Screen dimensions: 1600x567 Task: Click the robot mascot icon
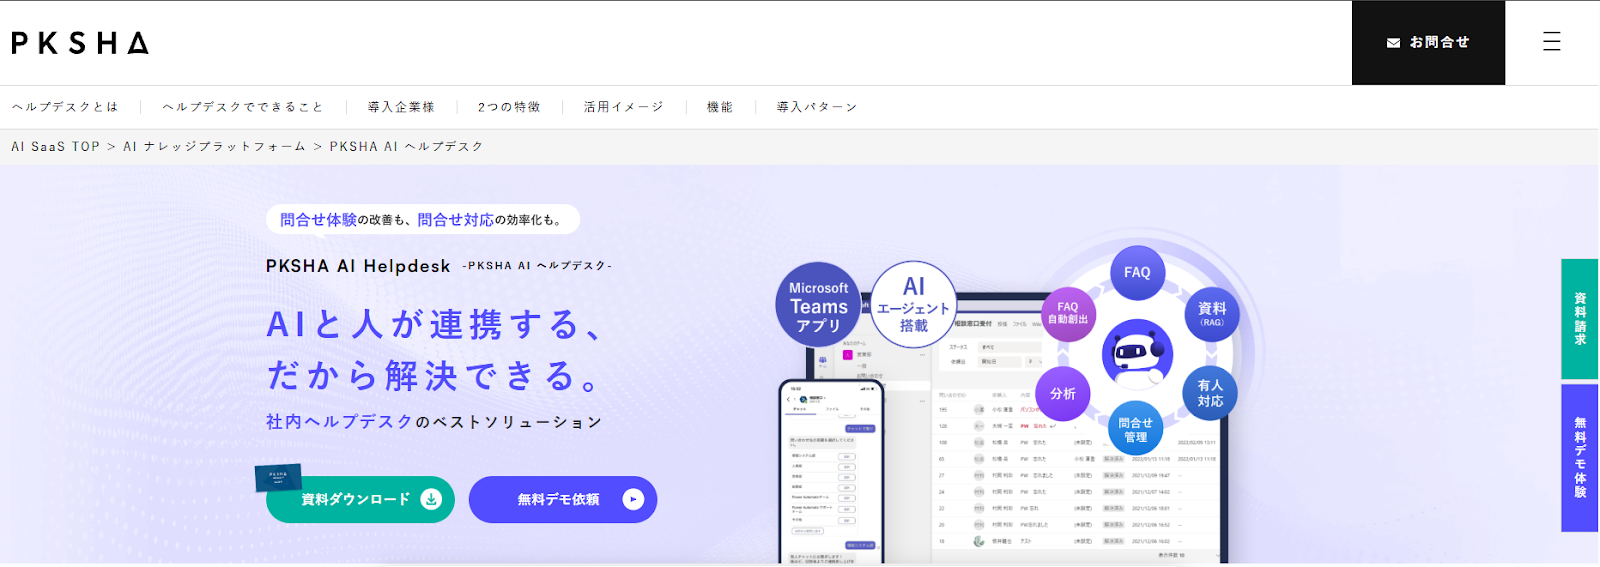coord(1136,354)
